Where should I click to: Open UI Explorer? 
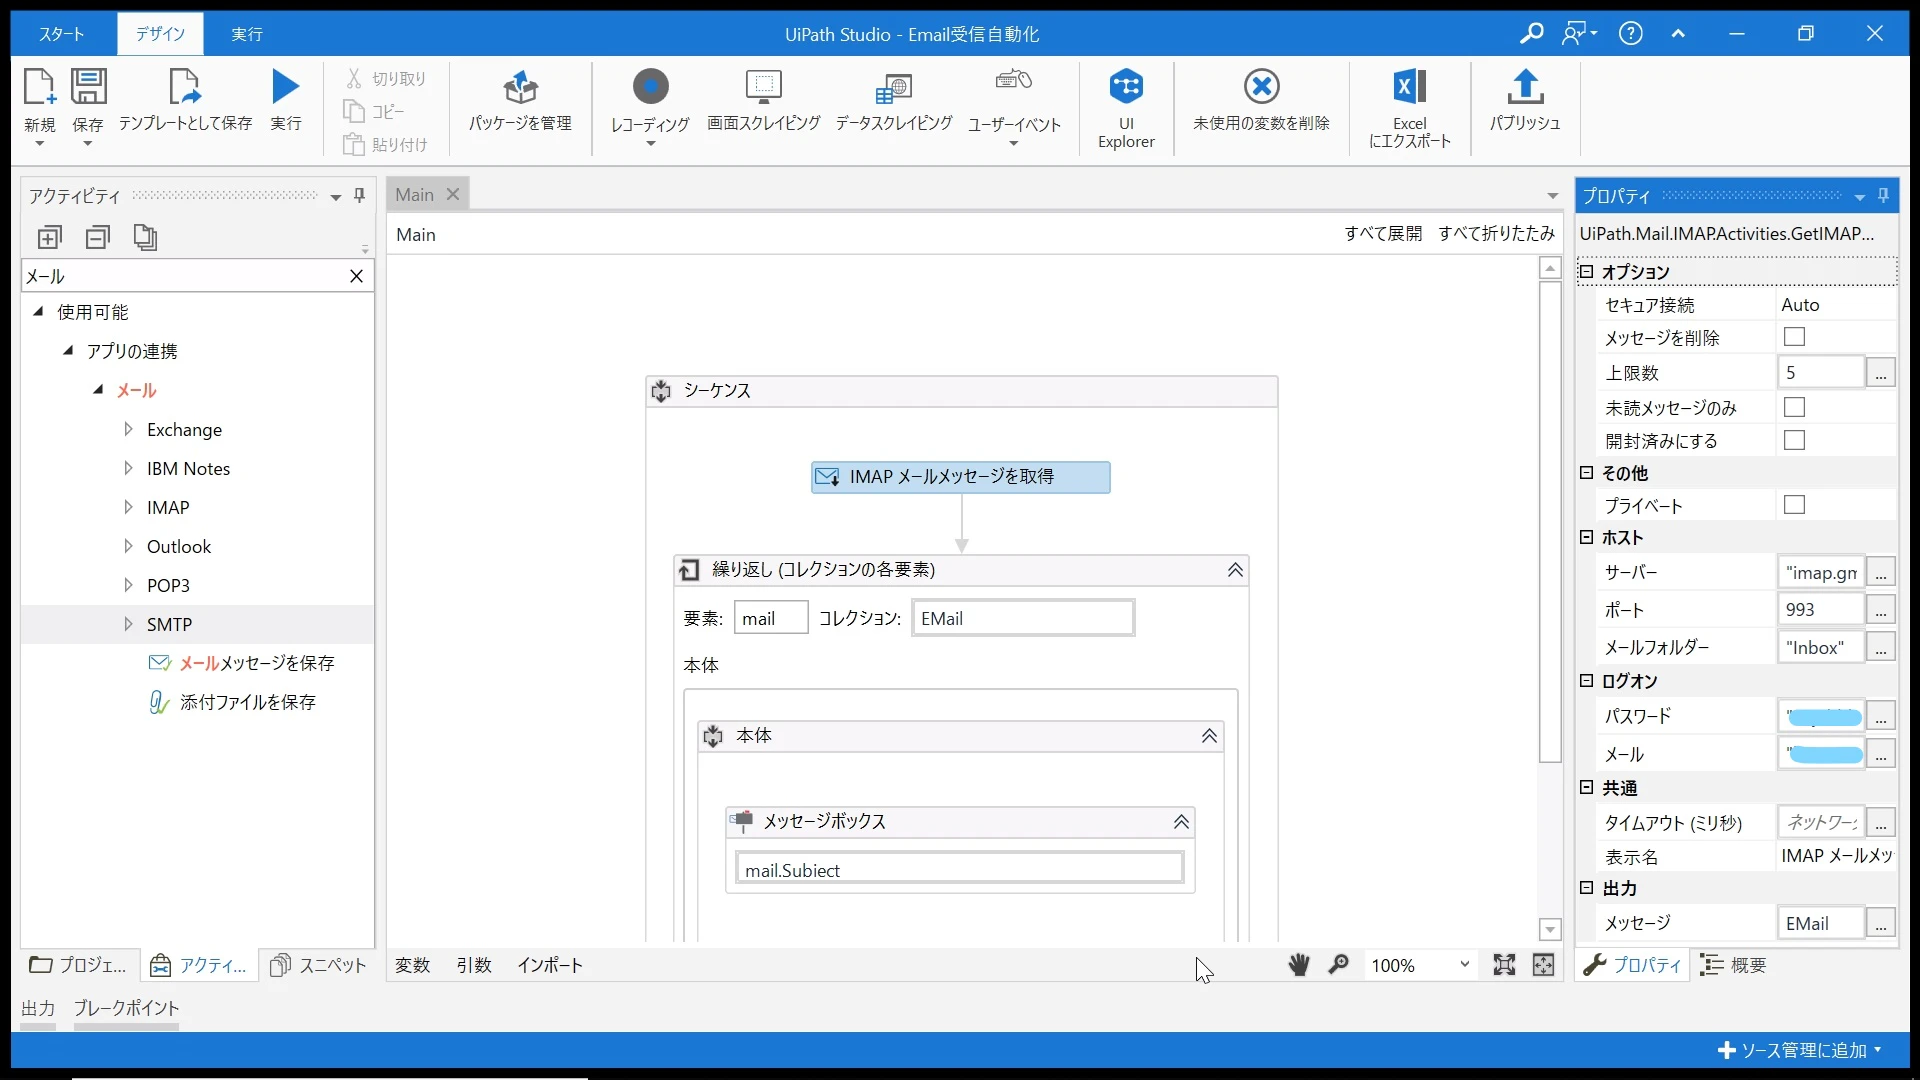1126,88
